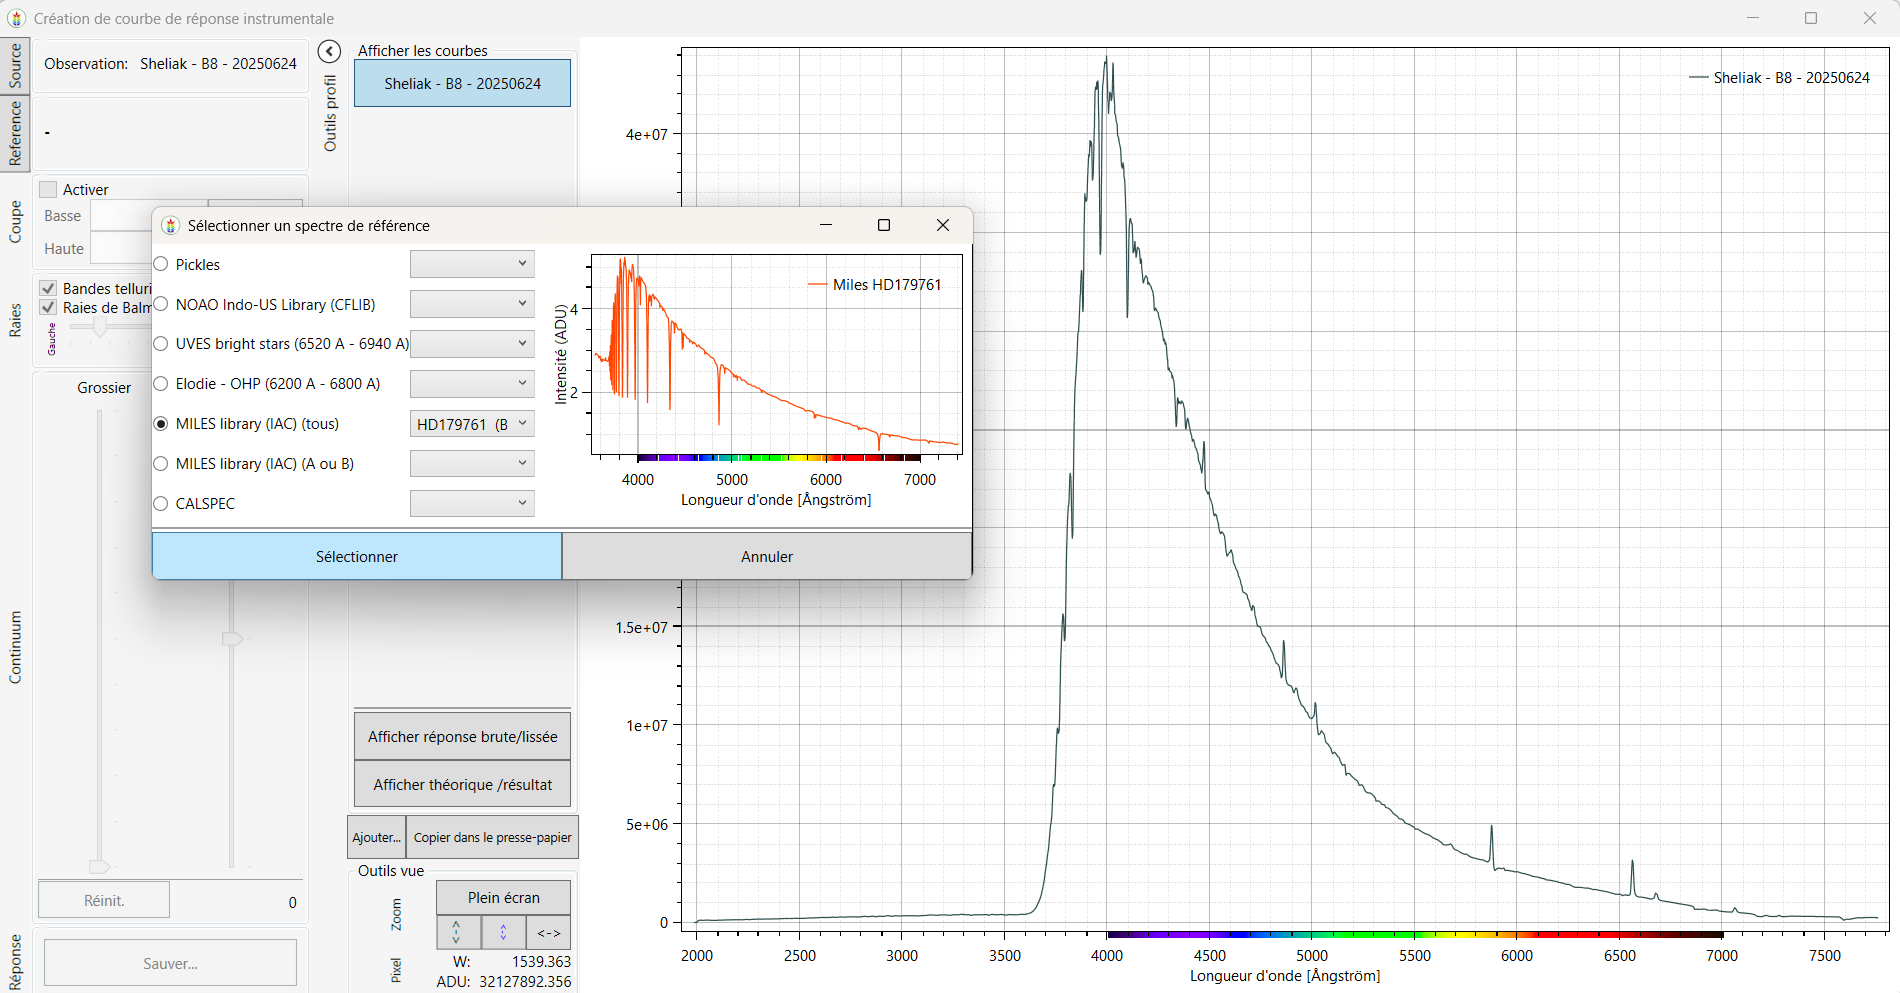Click the Ajouter... button

[376, 838]
